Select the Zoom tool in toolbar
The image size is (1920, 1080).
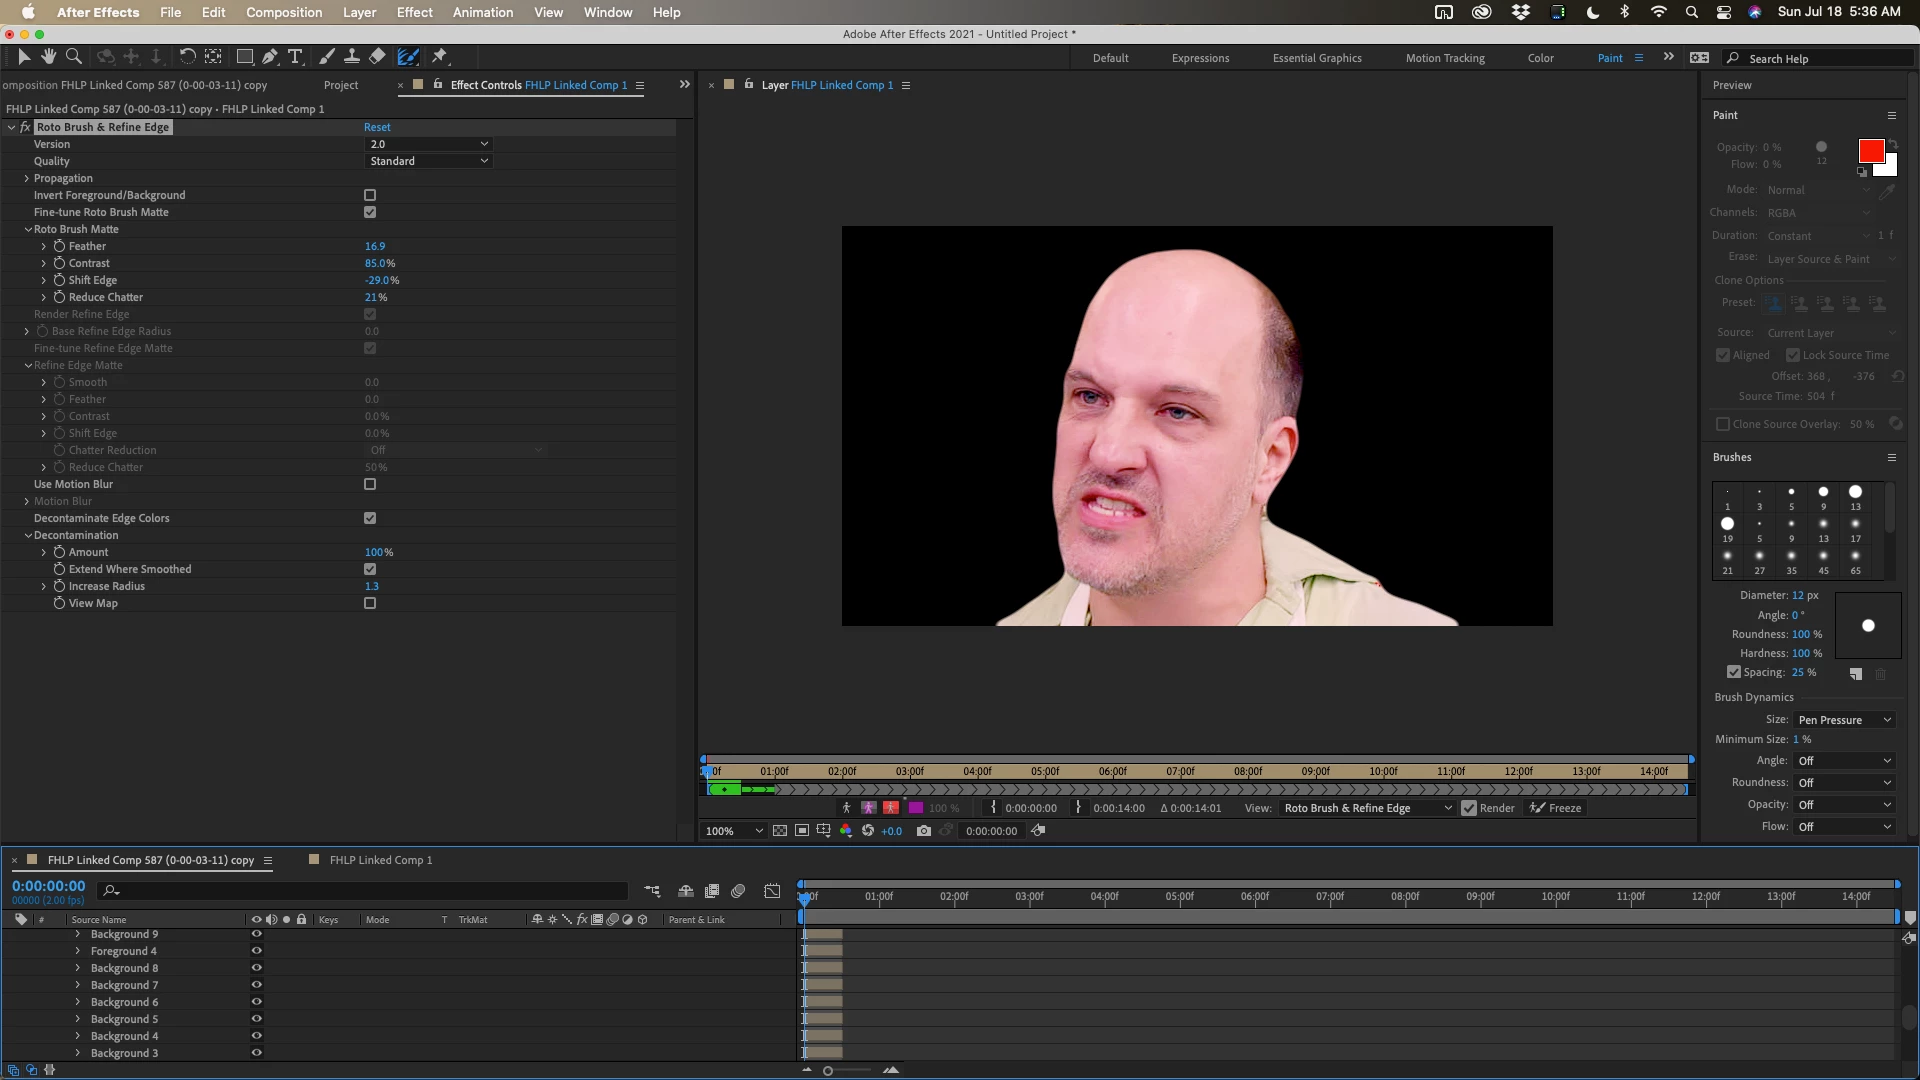click(x=73, y=57)
